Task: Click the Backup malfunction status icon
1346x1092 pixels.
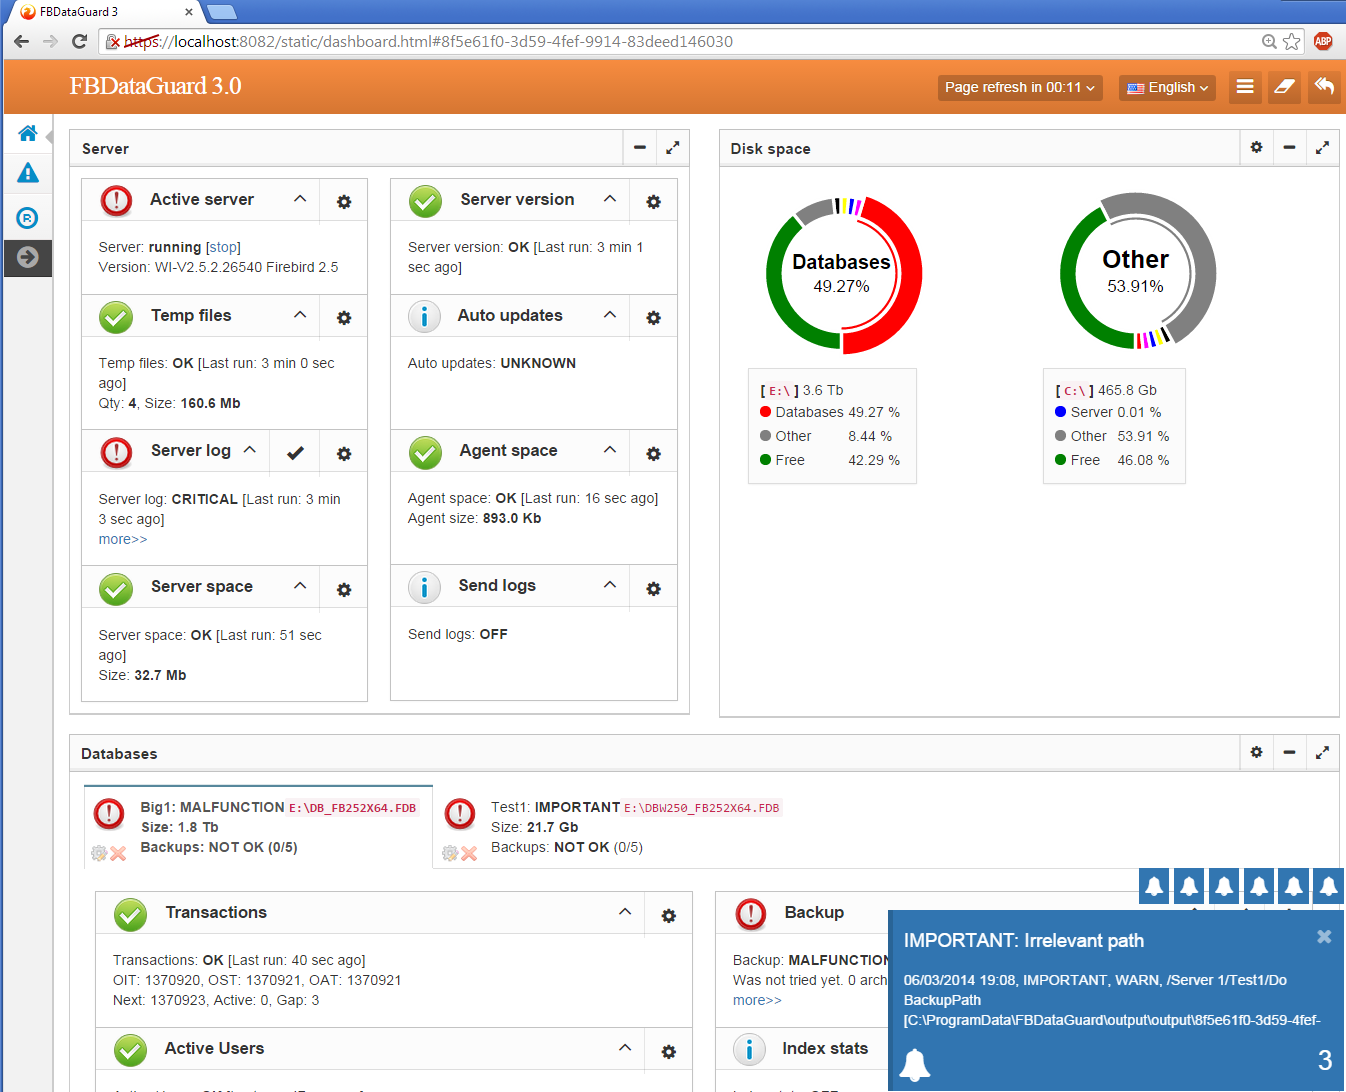Action: (x=751, y=914)
